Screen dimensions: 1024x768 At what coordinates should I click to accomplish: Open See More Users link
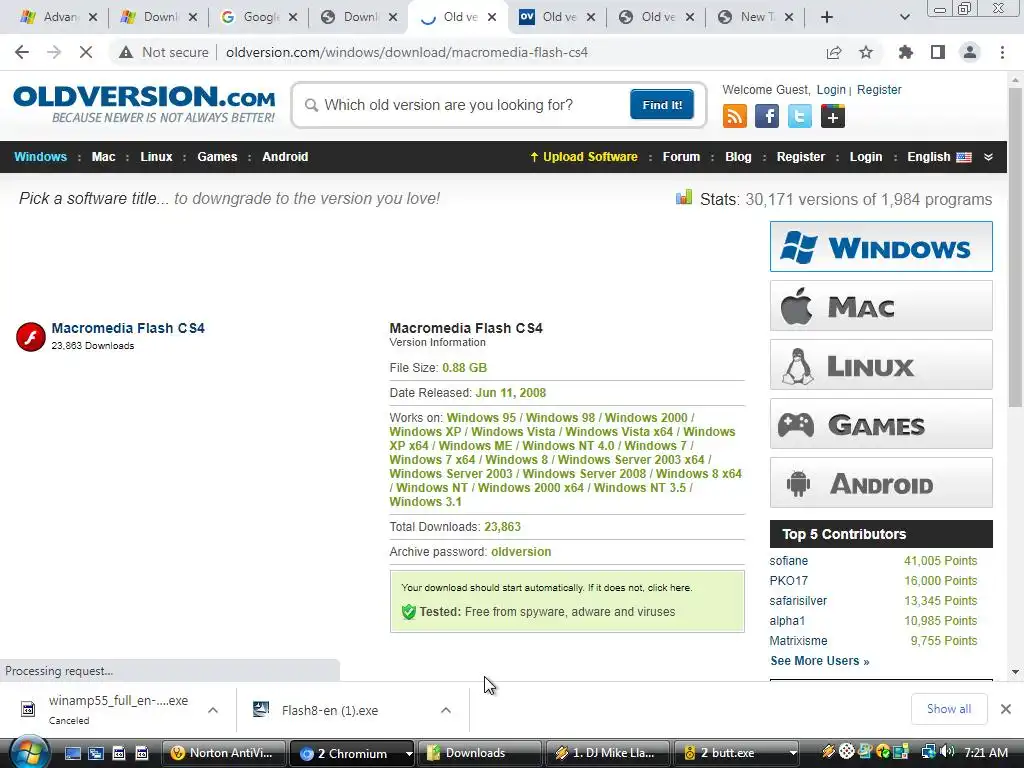click(820, 661)
